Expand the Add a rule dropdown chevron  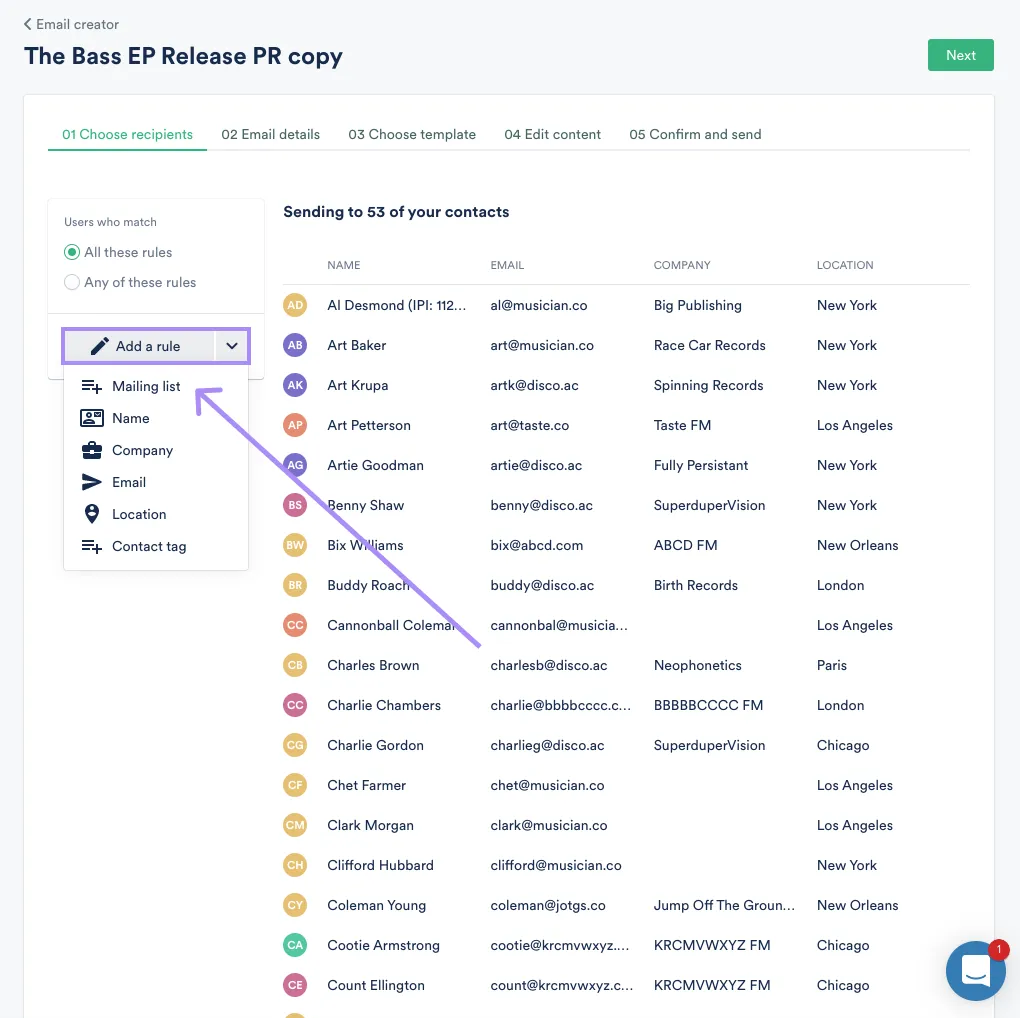232,345
